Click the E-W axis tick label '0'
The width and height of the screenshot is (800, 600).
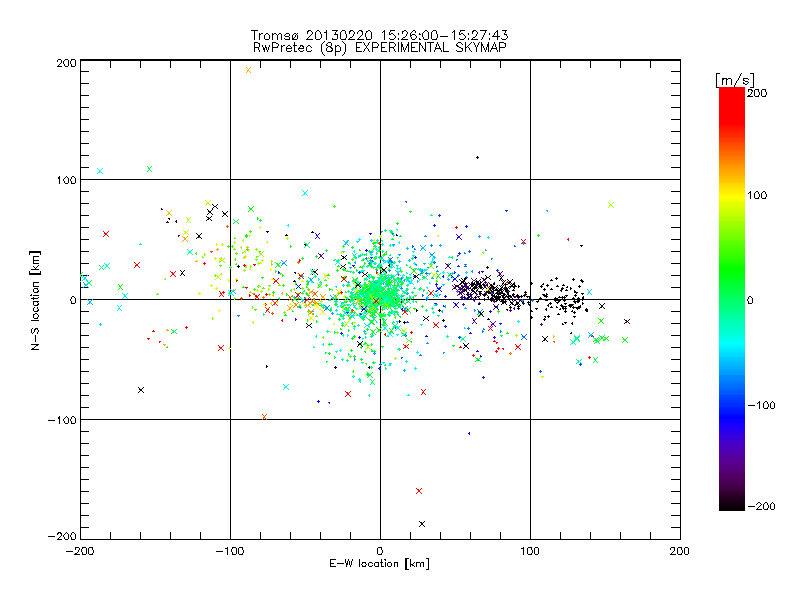tap(380, 551)
